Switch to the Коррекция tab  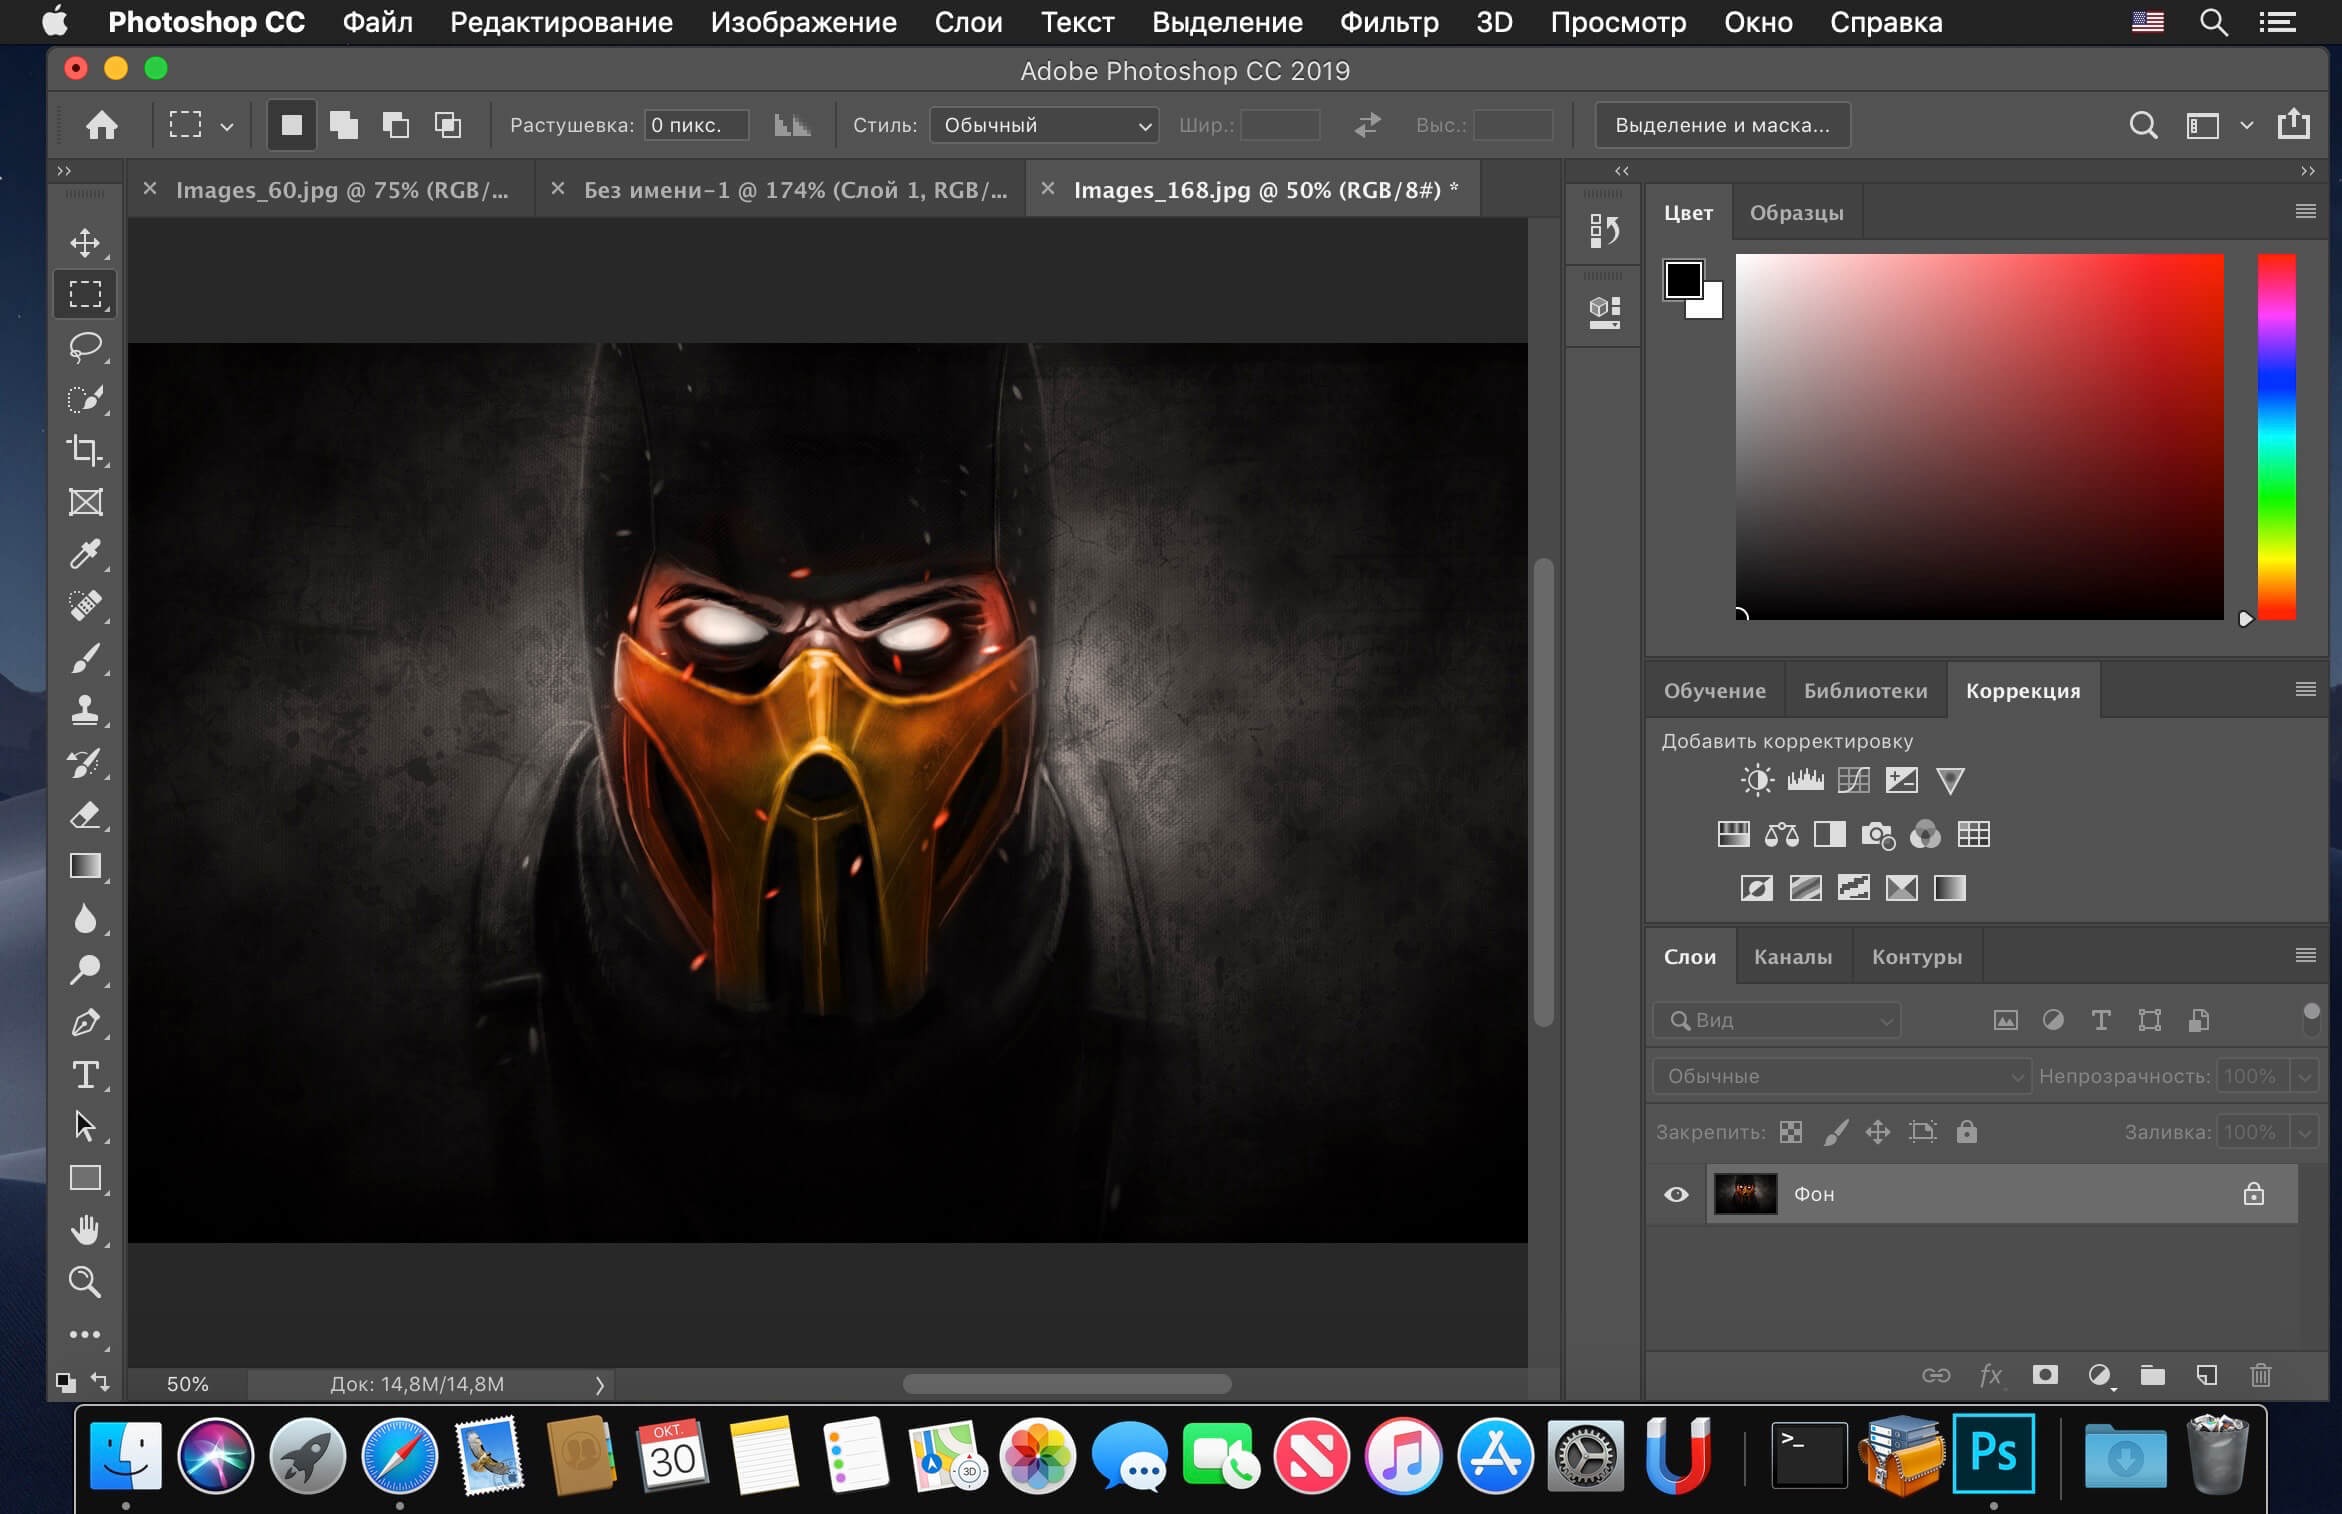click(x=2021, y=691)
